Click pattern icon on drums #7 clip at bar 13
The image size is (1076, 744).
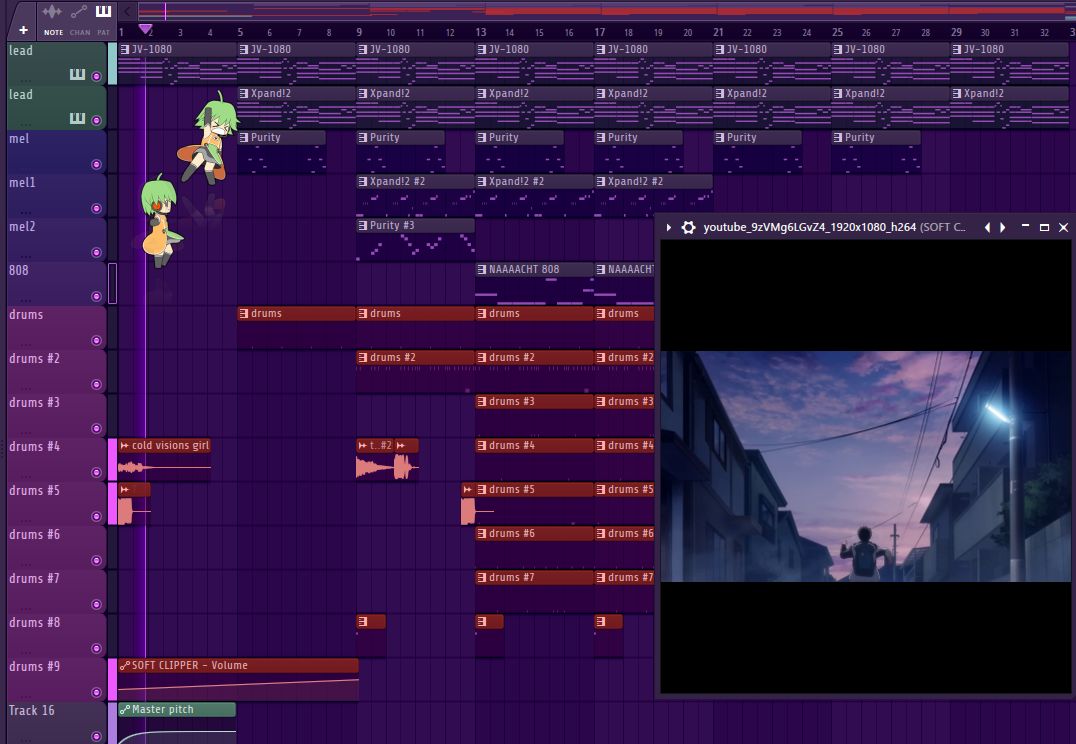482,577
